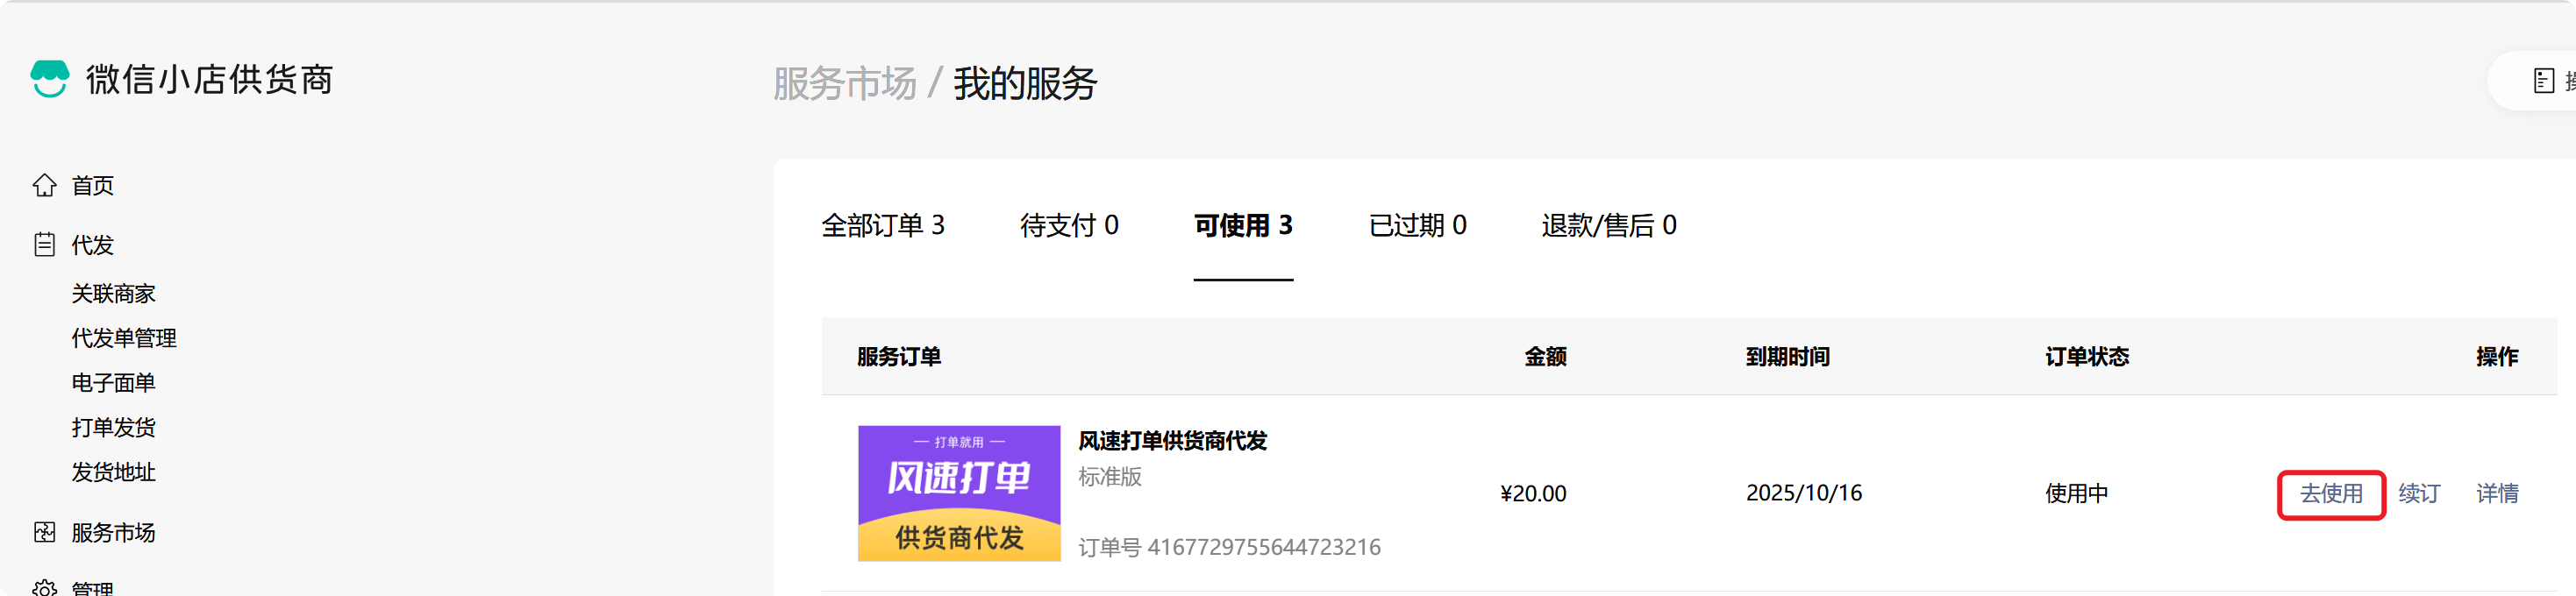Go to 代发单管理
Image resolution: width=2576 pixels, height=596 pixels.
[x=123, y=338]
